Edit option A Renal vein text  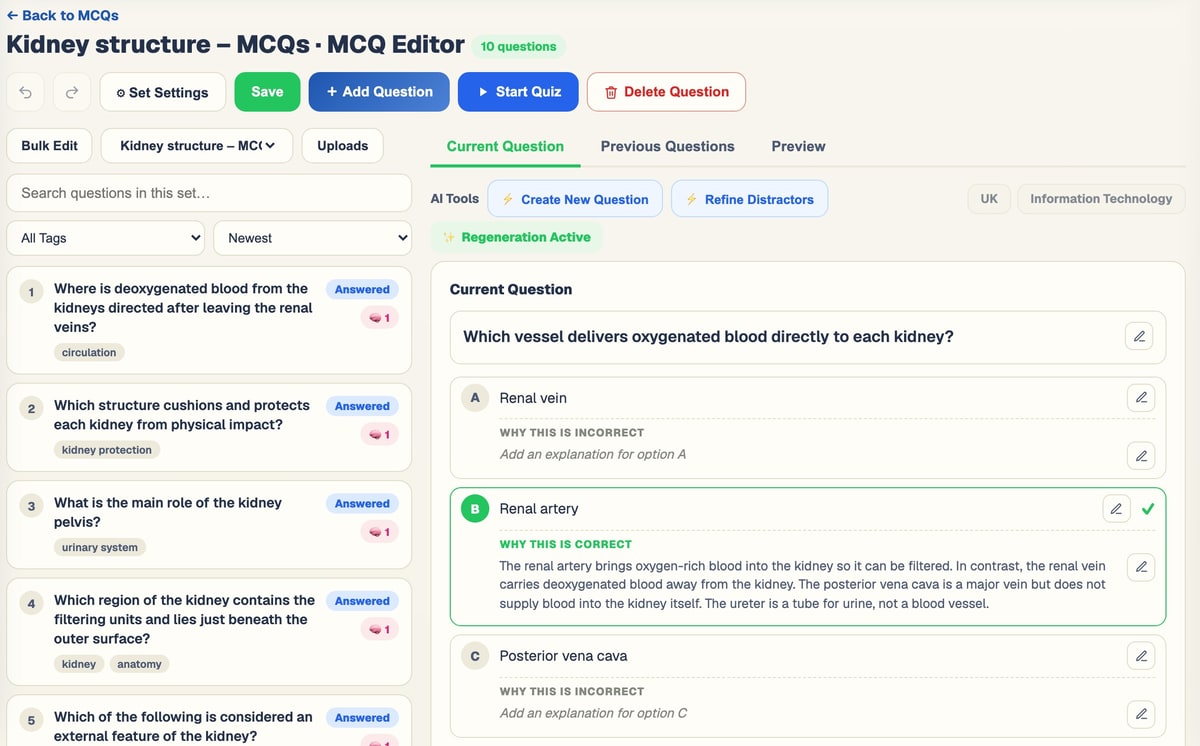(1141, 398)
